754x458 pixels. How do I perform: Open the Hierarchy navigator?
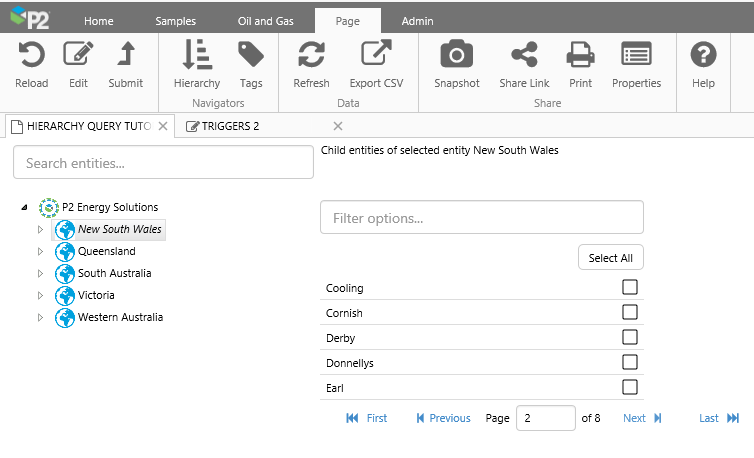196,56
